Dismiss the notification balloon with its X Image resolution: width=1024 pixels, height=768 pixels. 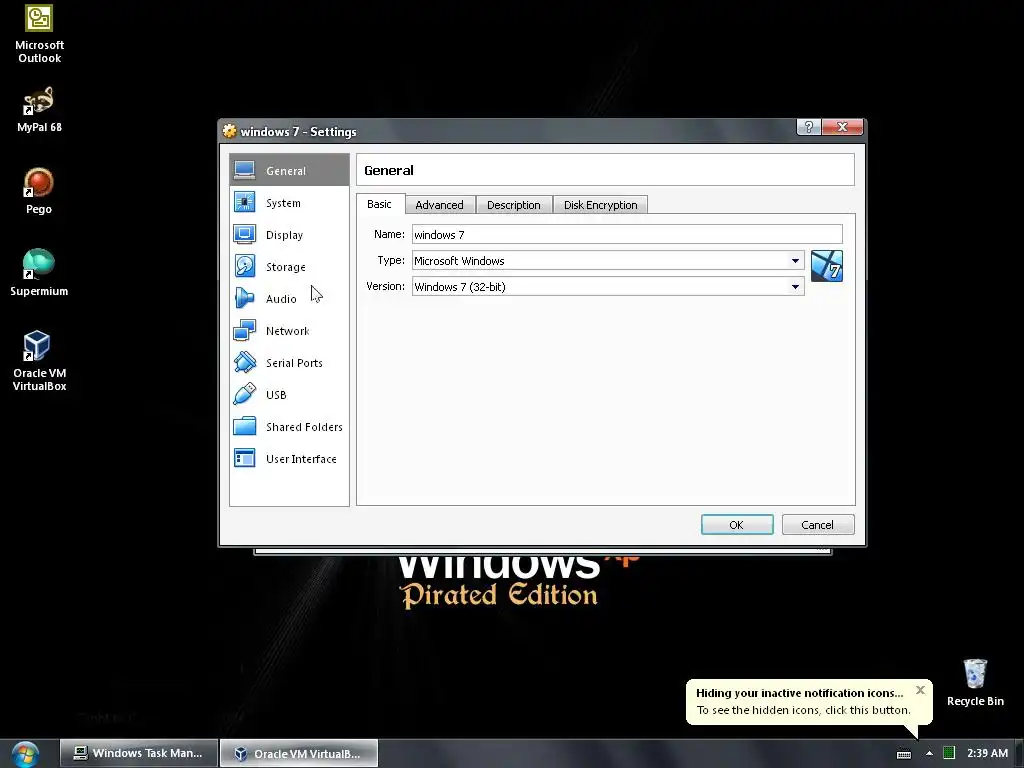click(920, 690)
